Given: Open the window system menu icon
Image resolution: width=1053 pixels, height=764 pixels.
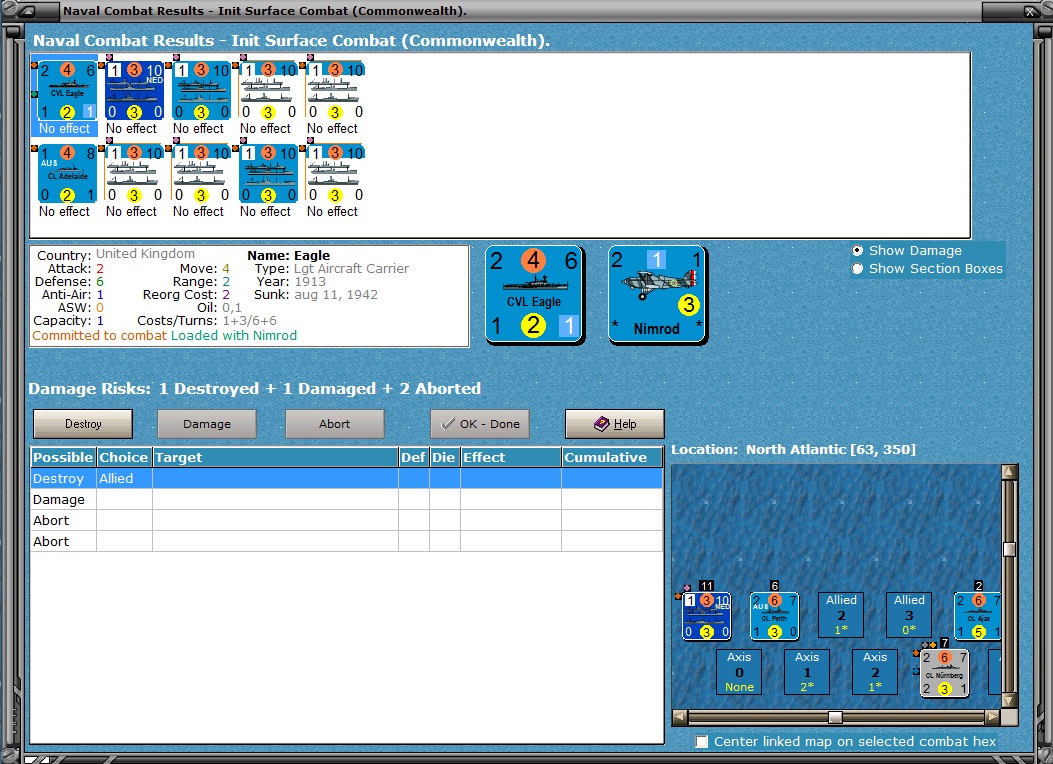Looking at the screenshot, I should coord(29,11).
